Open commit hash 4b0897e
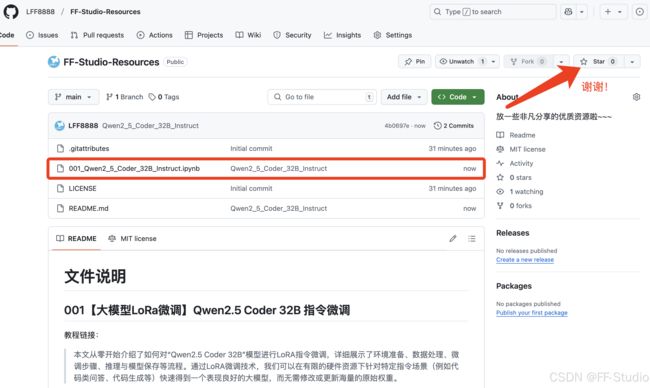This screenshot has height=388, width=650. (396, 125)
